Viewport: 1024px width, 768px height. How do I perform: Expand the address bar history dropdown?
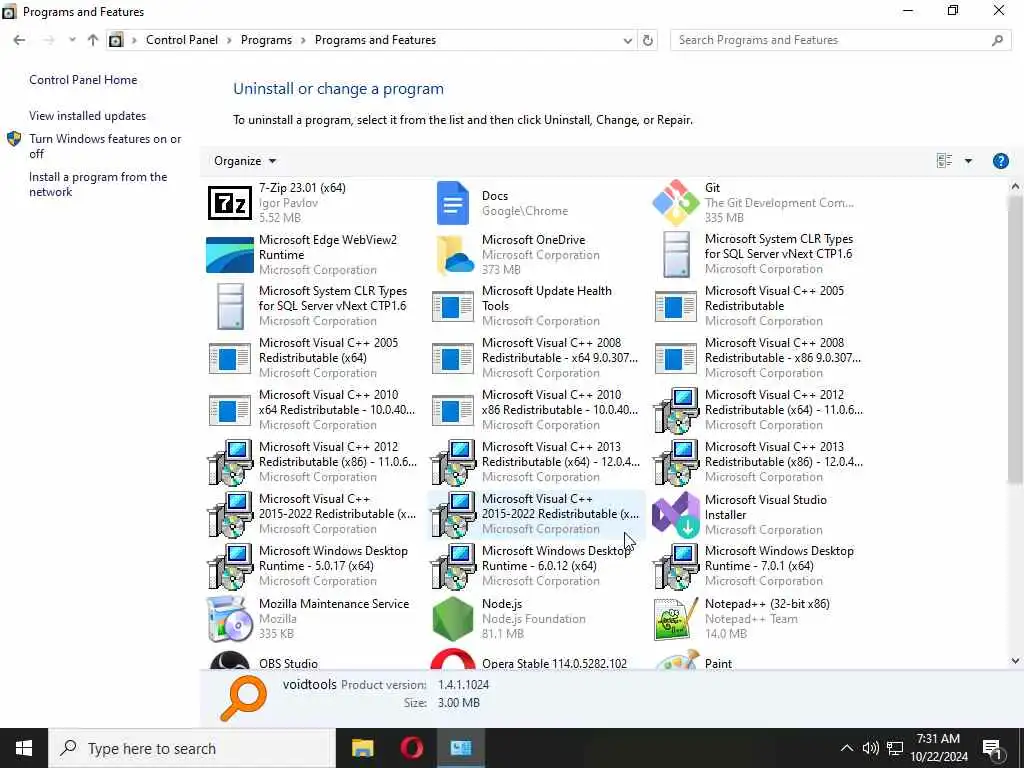(628, 40)
